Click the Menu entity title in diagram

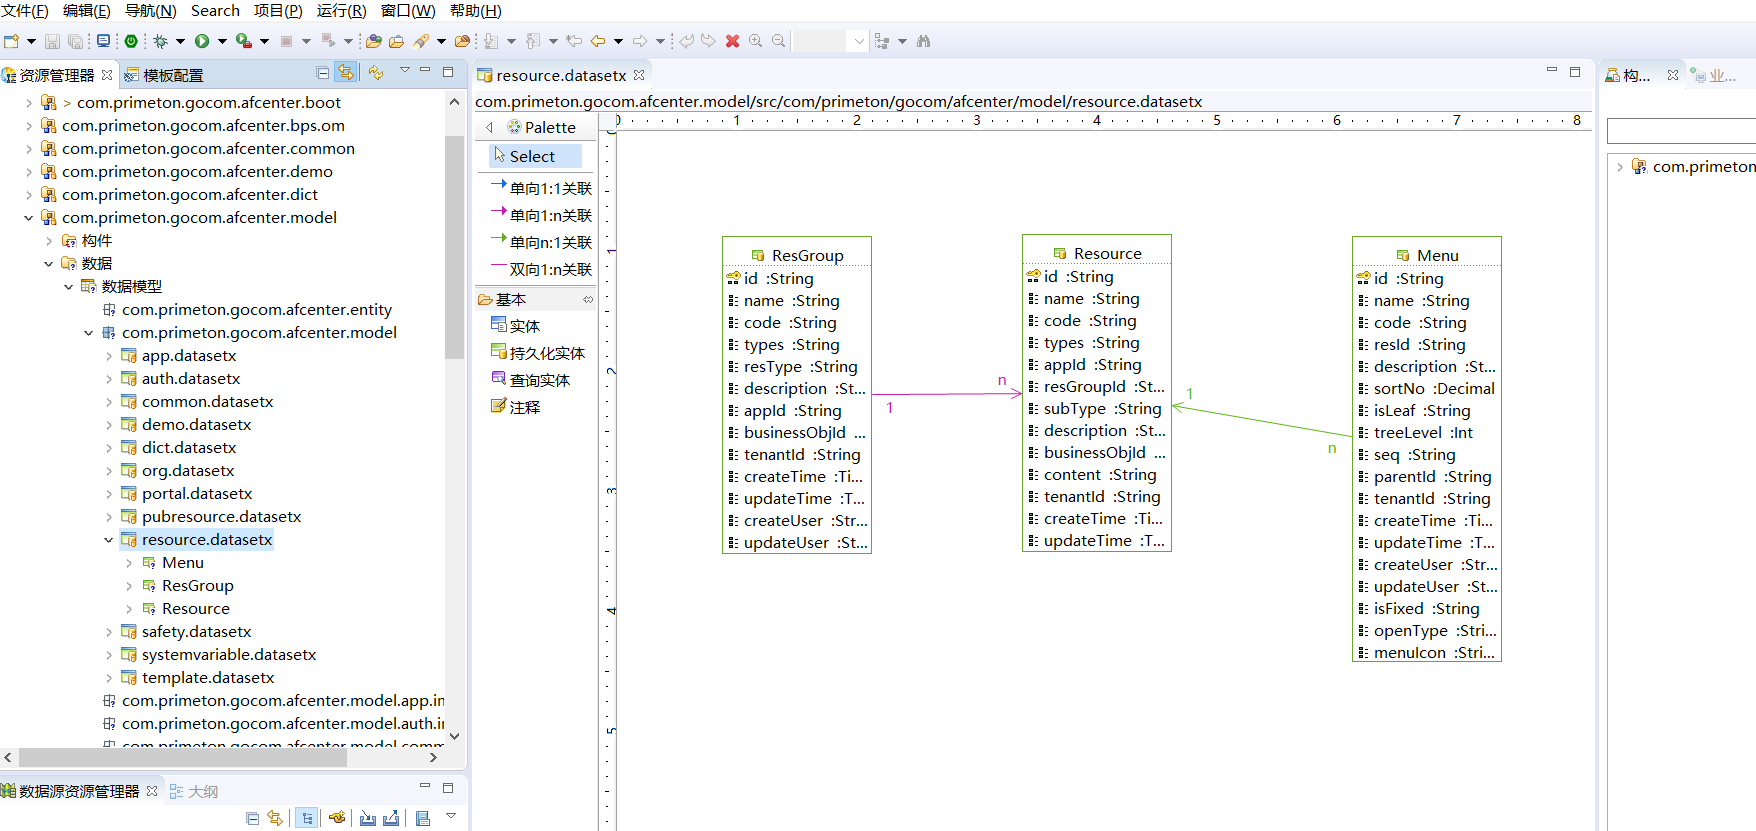click(x=1436, y=255)
